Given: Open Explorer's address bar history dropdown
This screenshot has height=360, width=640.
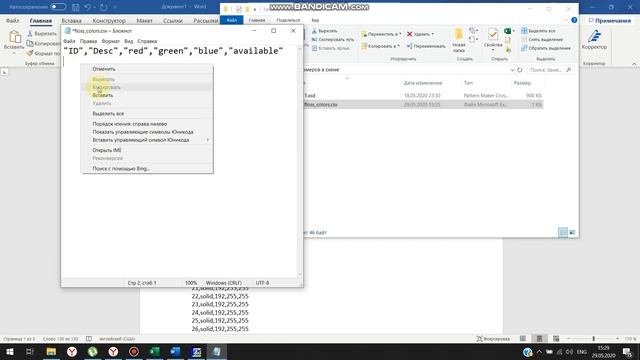Looking at the screenshot, I should [x=512, y=70].
